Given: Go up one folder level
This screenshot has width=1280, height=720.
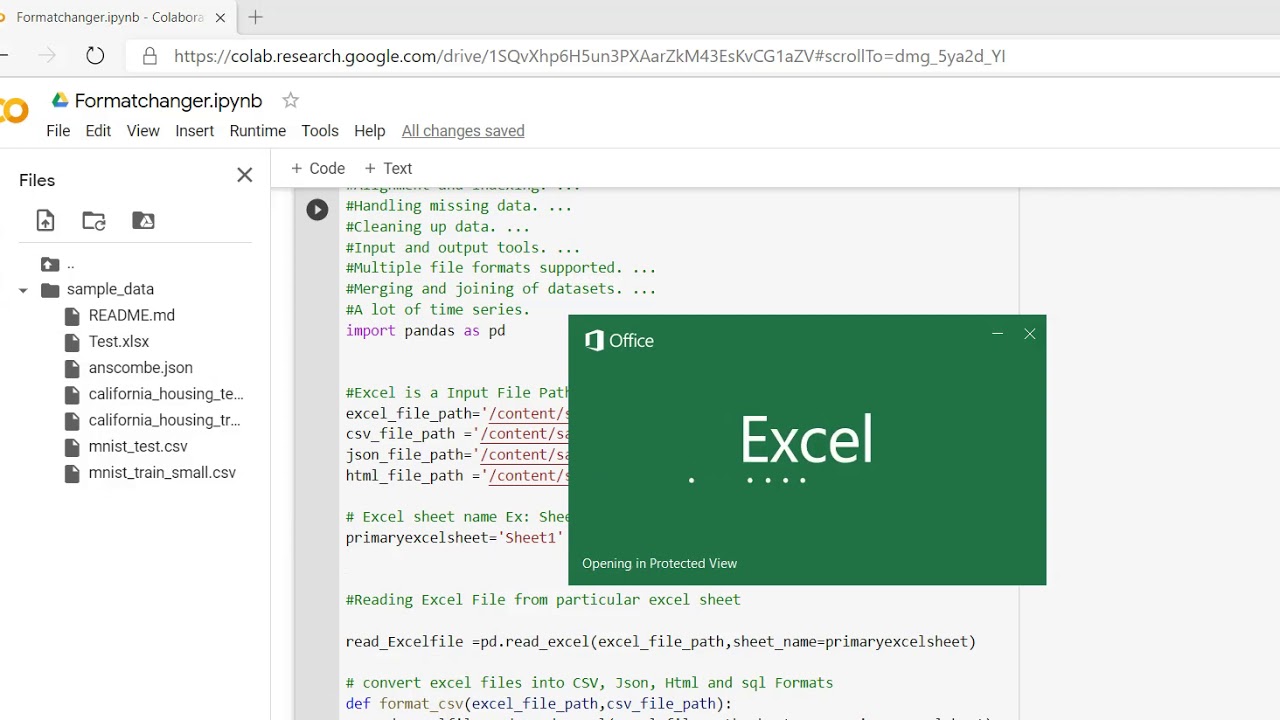Looking at the screenshot, I should [50, 264].
